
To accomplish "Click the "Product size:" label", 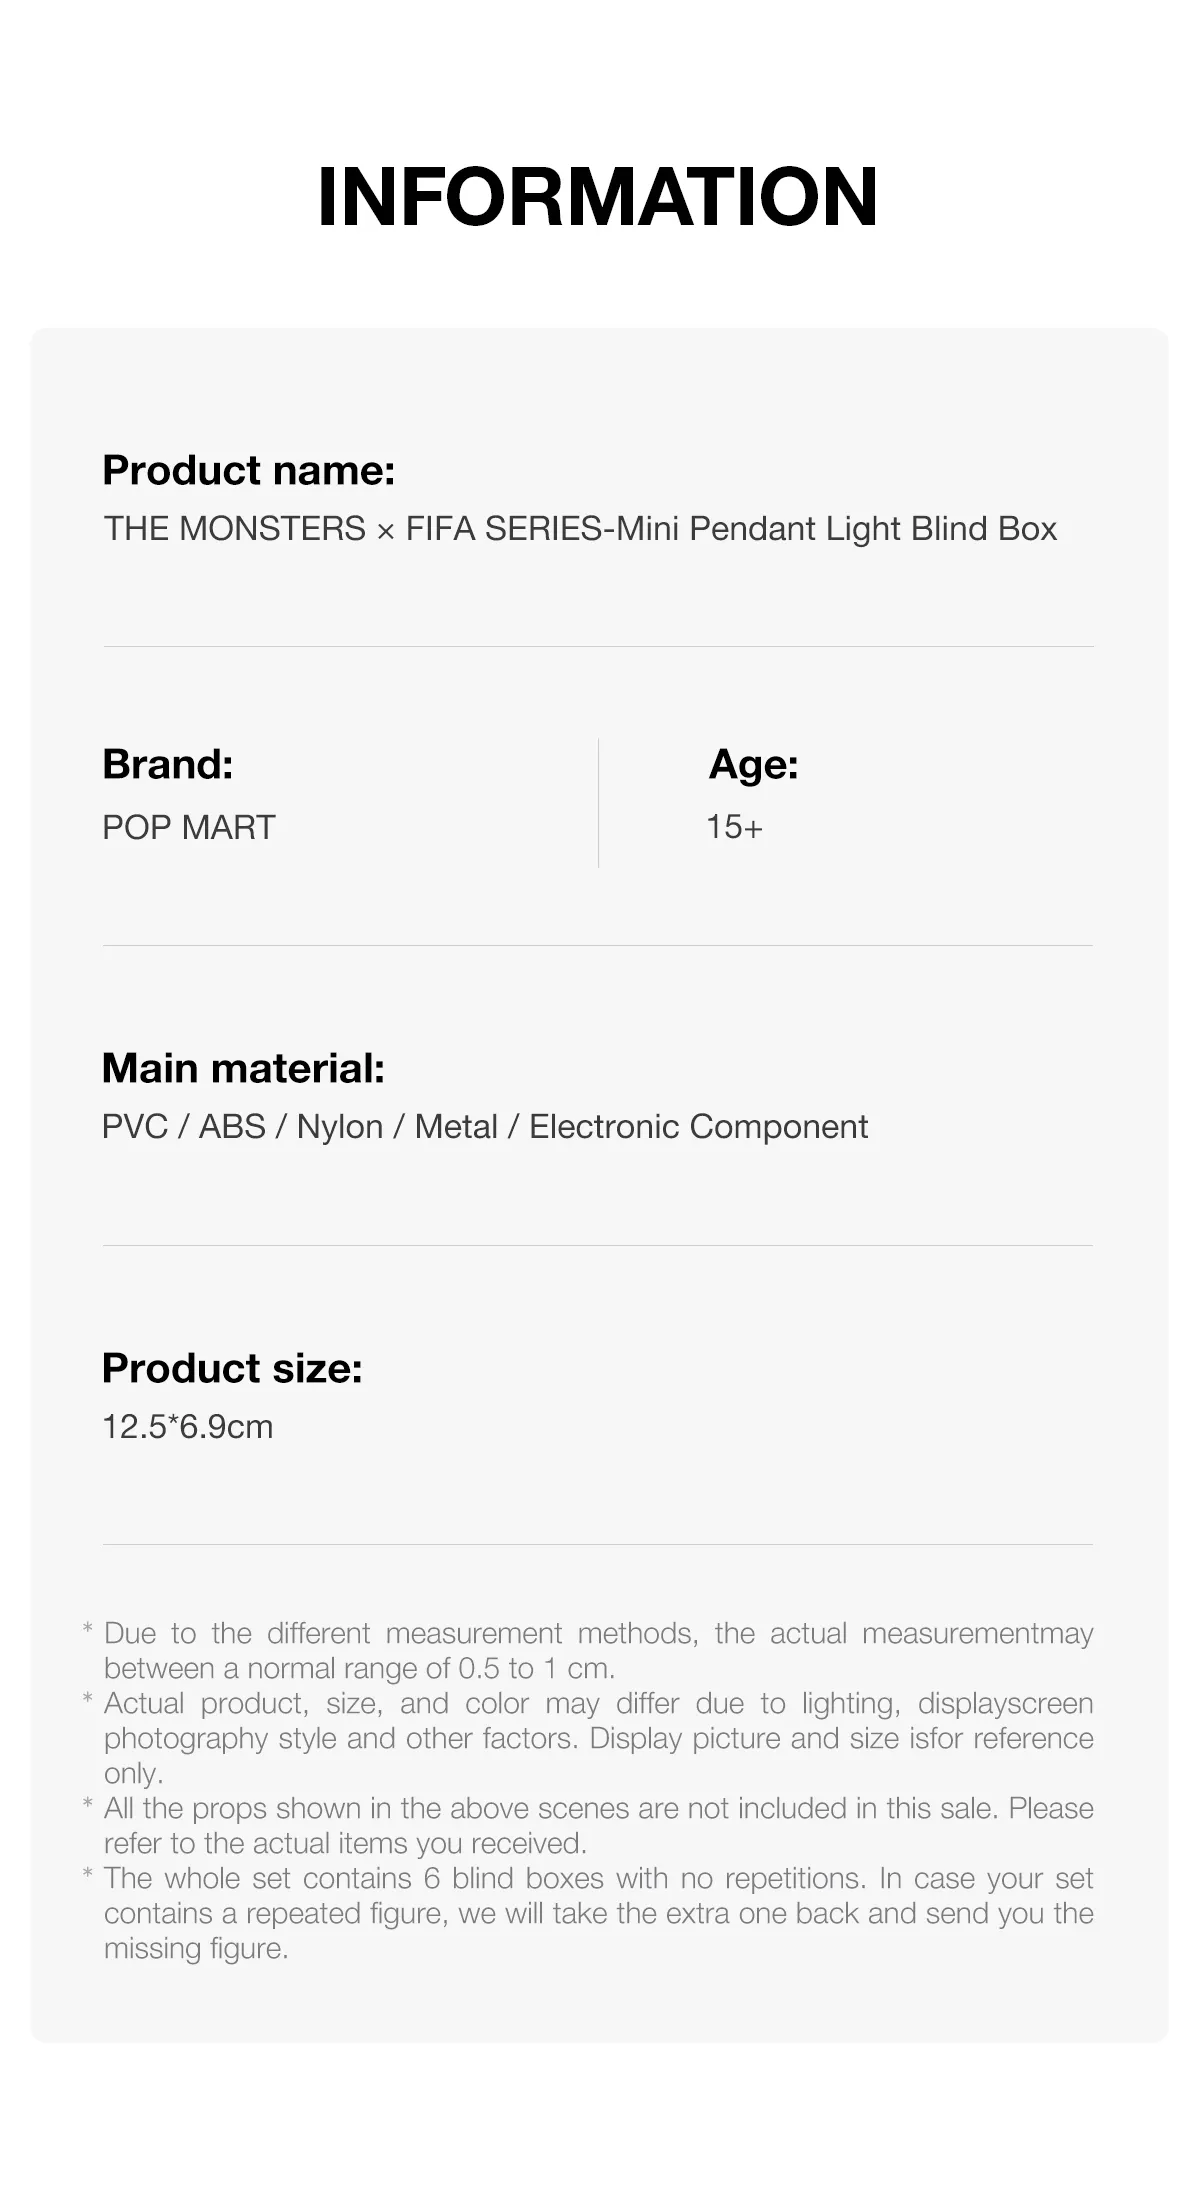I will (x=232, y=1368).
